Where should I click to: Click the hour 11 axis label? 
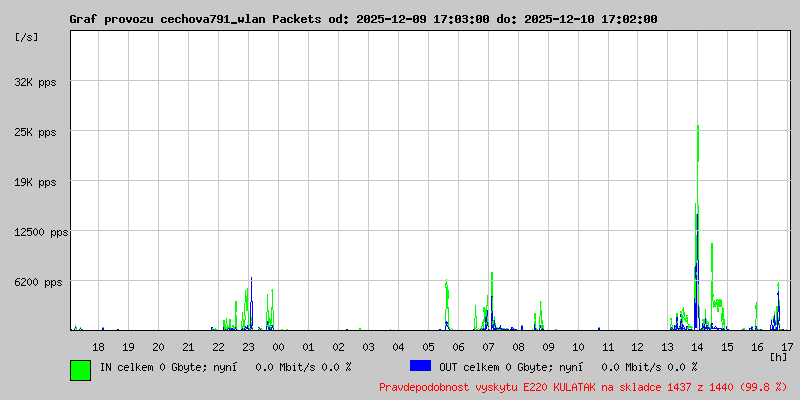[x=608, y=347]
